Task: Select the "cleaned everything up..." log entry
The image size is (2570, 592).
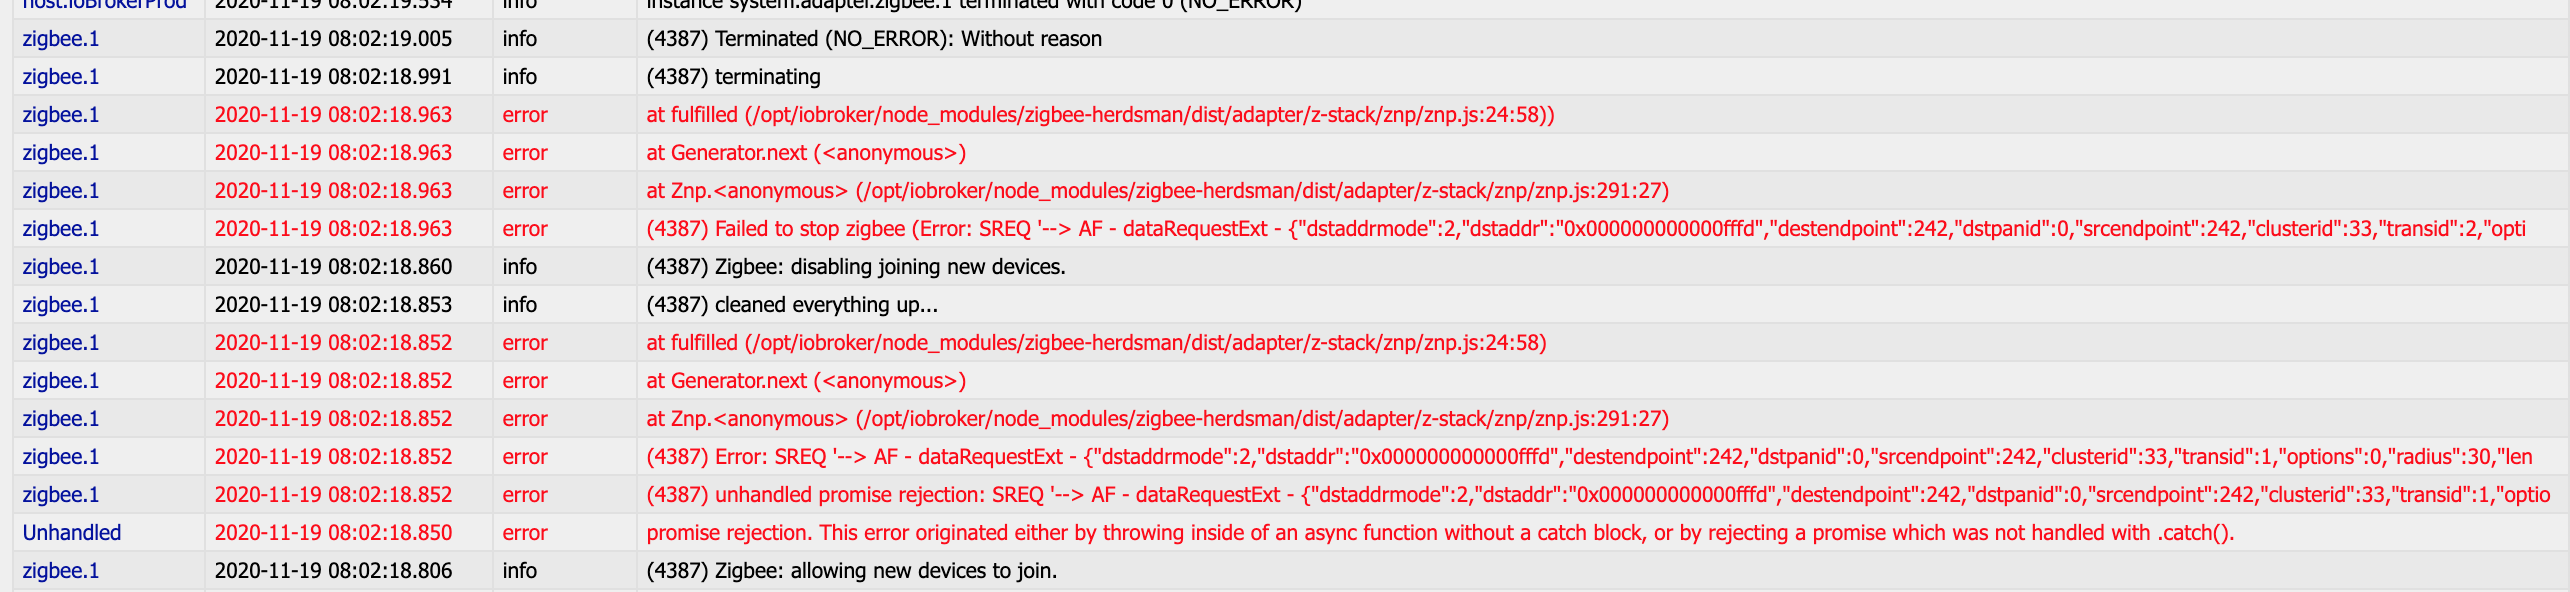Action: pyautogui.click(x=791, y=305)
